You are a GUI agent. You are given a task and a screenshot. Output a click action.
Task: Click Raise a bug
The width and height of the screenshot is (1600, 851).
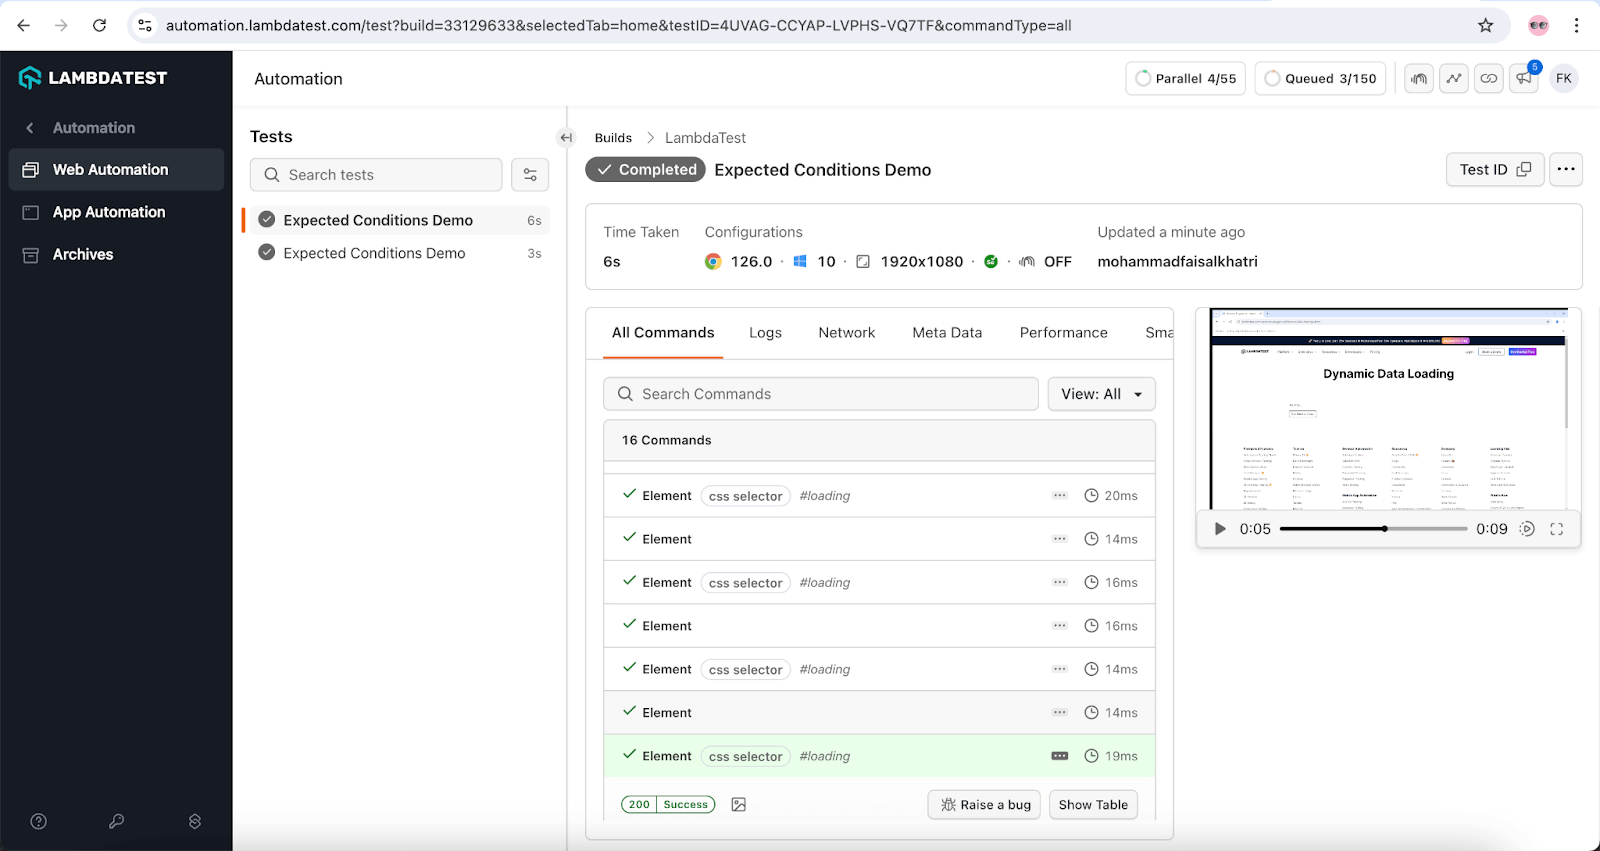tap(985, 805)
